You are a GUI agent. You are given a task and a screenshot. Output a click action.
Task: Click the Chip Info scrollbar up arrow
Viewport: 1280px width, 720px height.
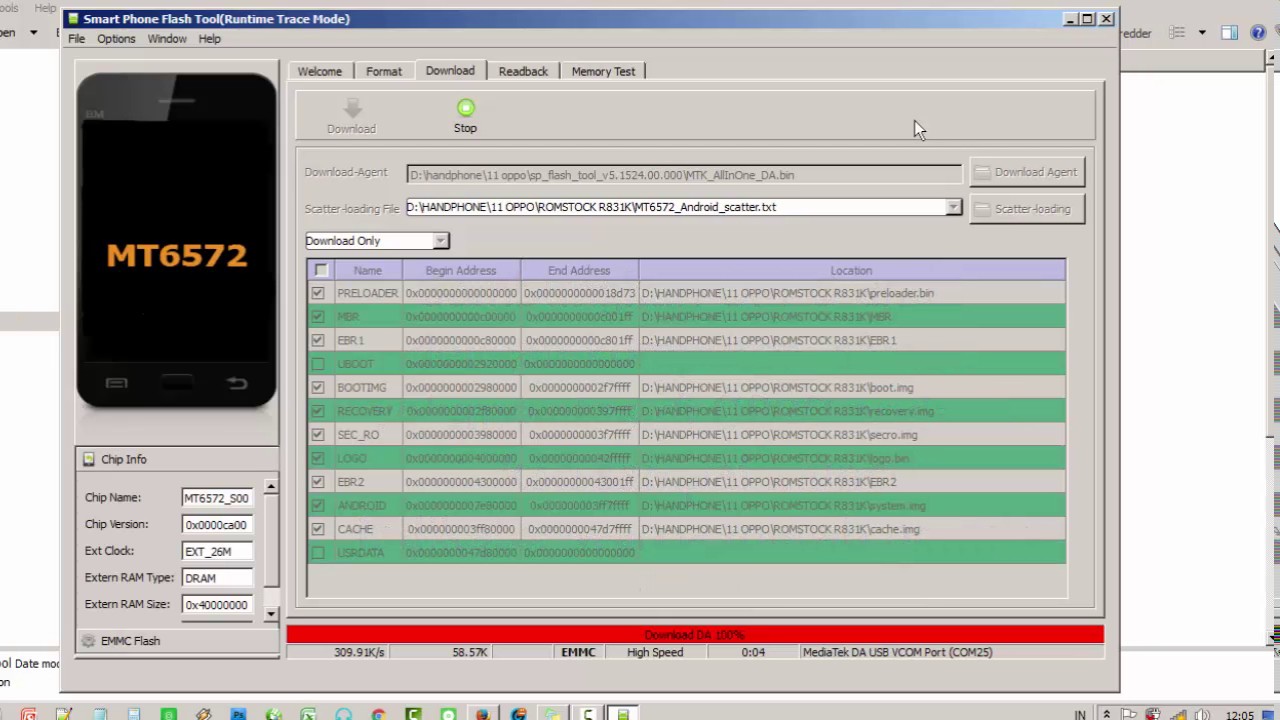(x=271, y=486)
